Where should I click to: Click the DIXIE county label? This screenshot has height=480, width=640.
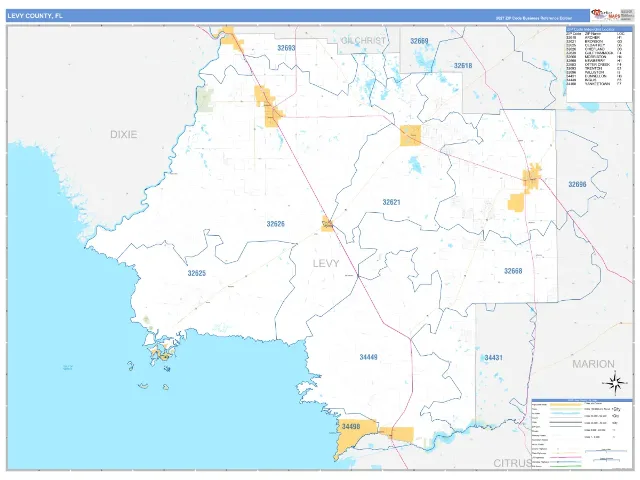123,134
